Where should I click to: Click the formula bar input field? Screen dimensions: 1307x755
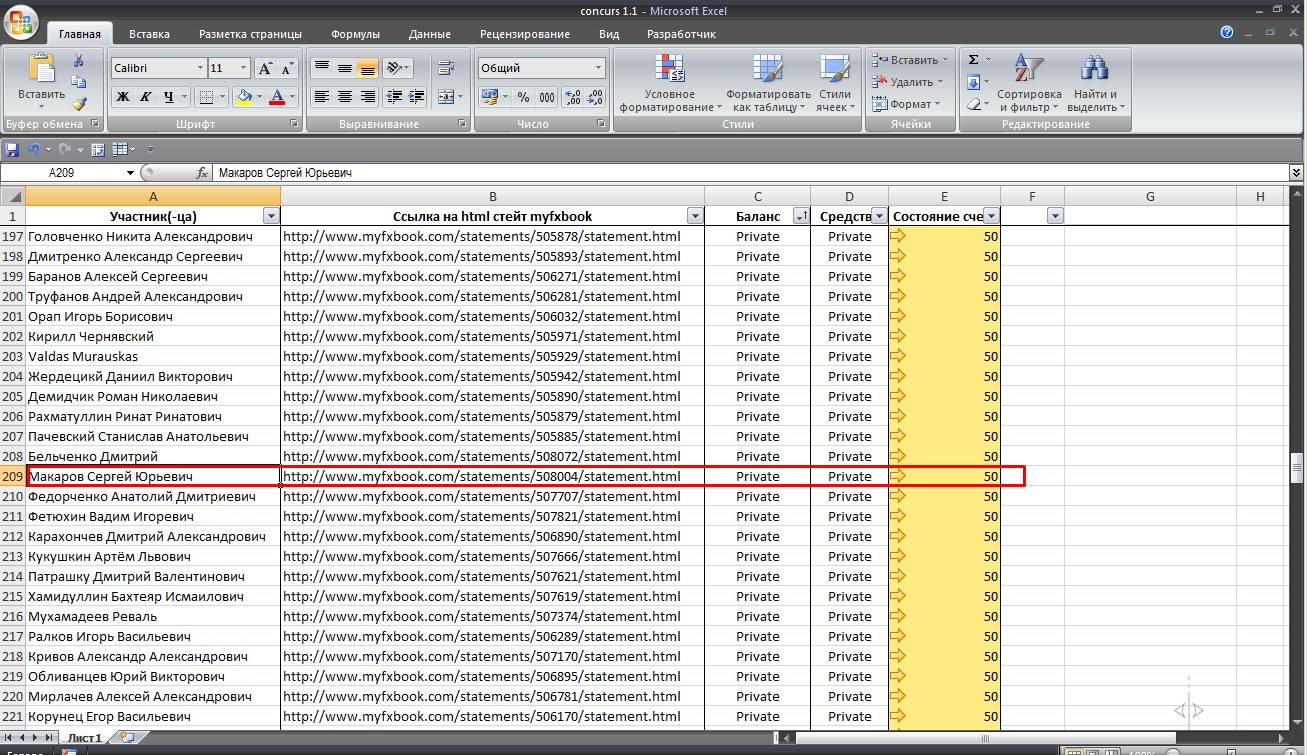750,173
